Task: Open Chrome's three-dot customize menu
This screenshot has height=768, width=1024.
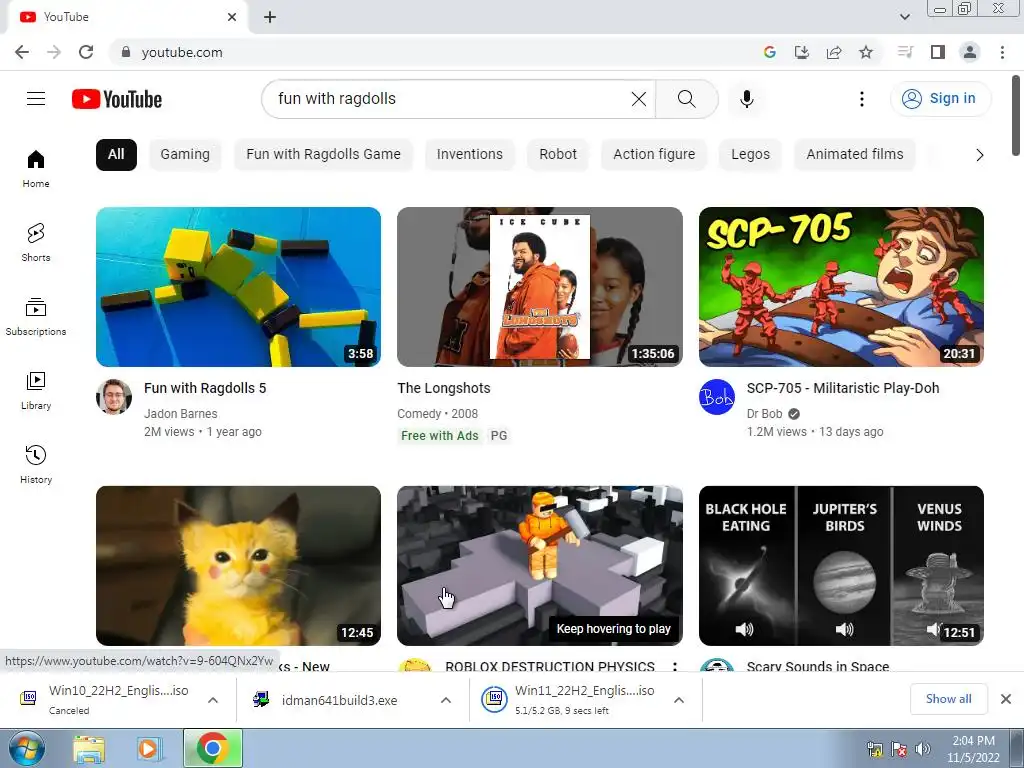Action: tap(1002, 52)
